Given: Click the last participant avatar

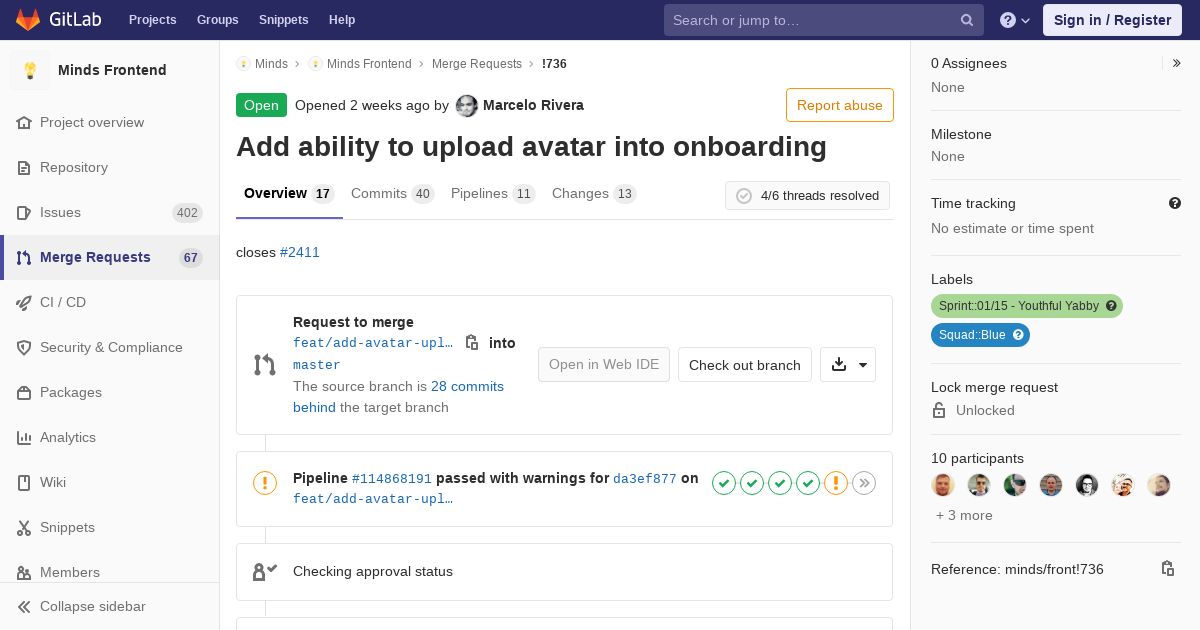Looking at the screenshot, I should (x=1159, y=485).
